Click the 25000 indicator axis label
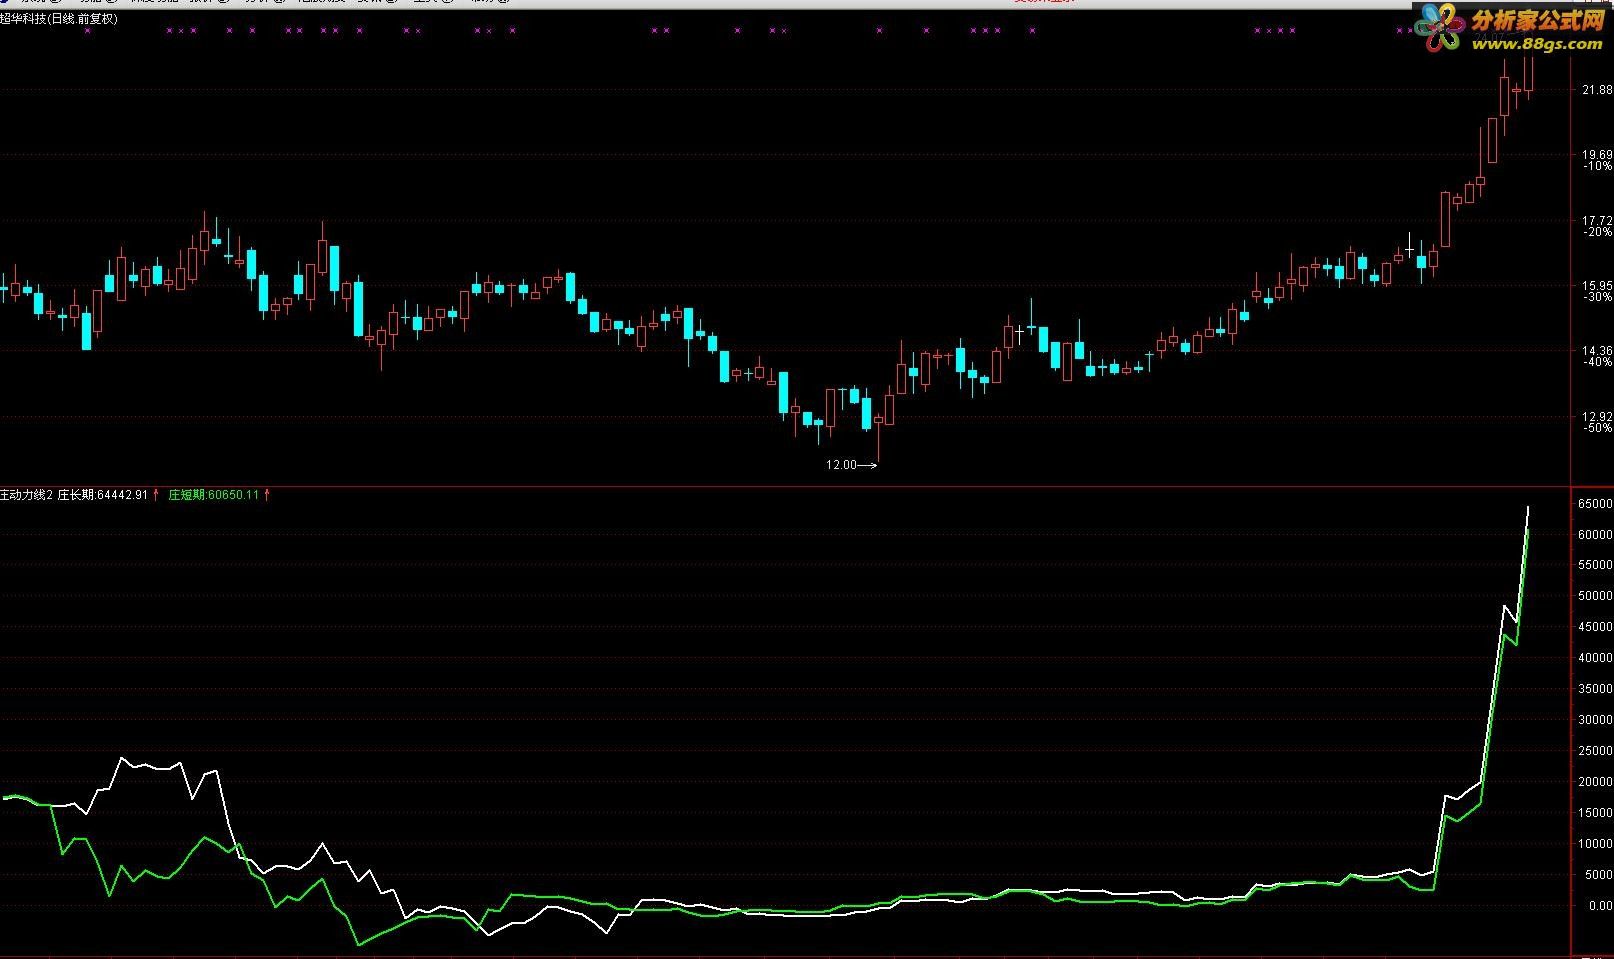Image resolution: width=1614 pixels, height=959 pixels. coord(1596,751)
